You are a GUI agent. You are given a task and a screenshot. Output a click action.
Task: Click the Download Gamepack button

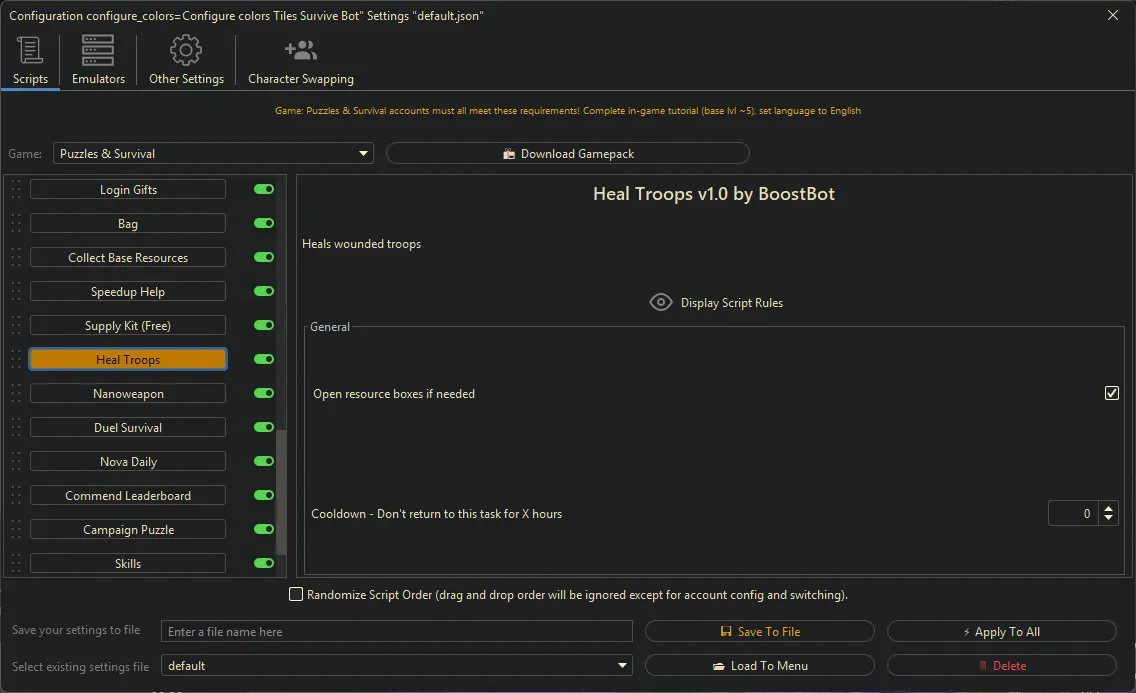568,154
